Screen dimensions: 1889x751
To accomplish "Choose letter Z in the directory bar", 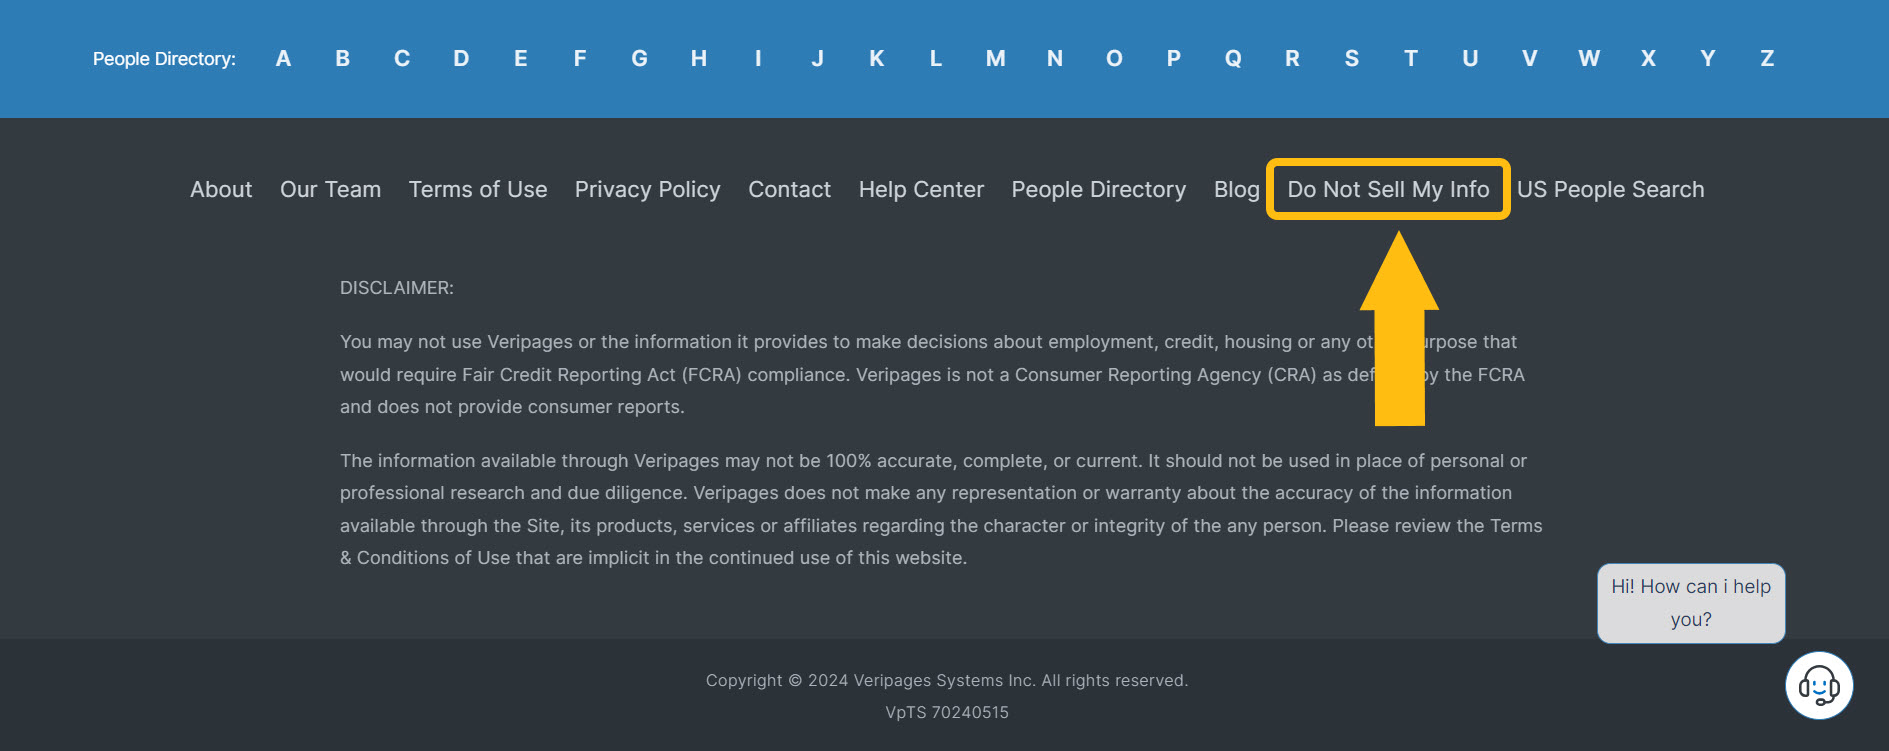I will 1767,59.
